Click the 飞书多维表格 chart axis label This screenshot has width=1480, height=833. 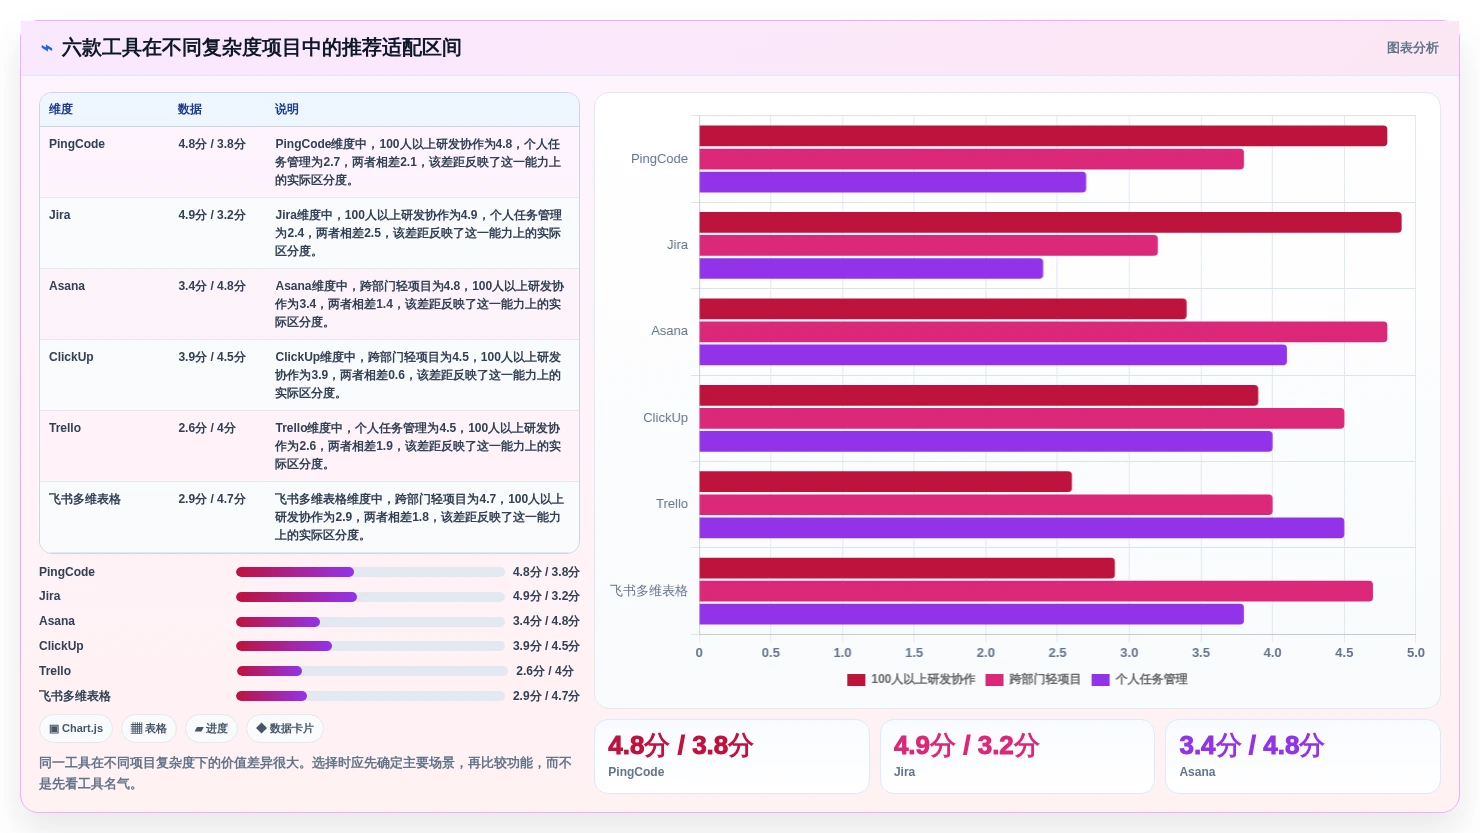(649, 591)
